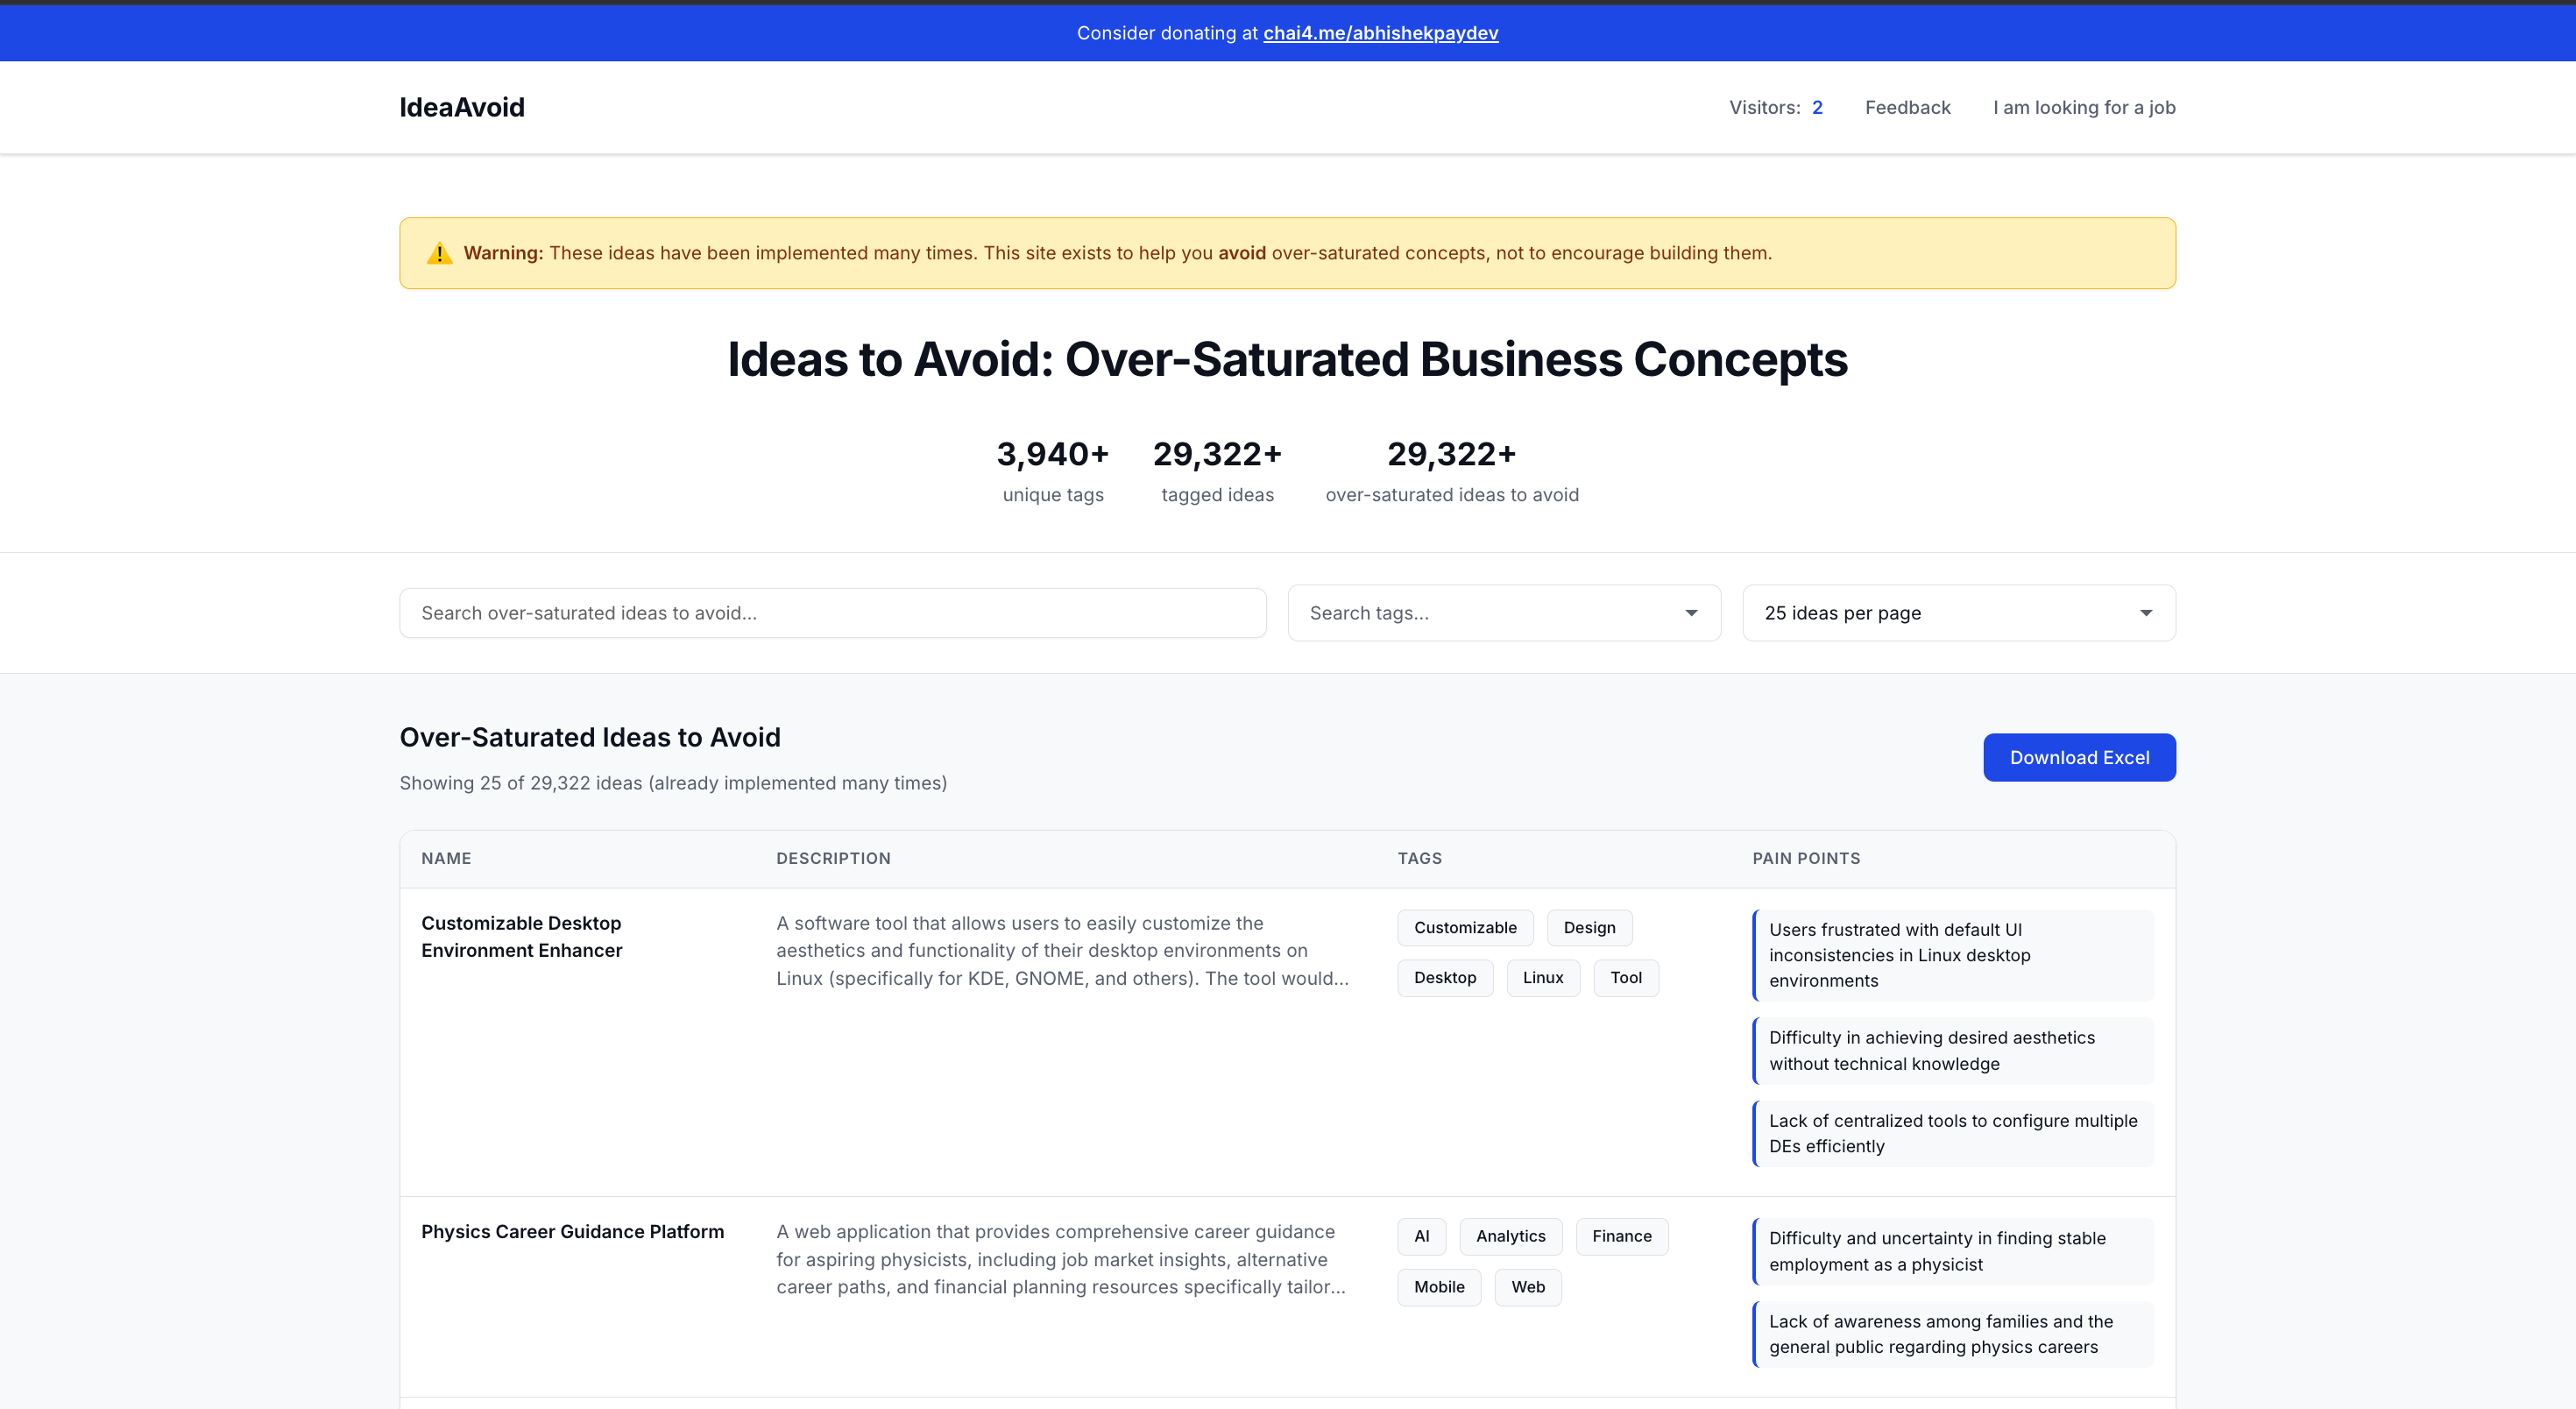2576x1409 pixels.
Task: Select the 'Customizable' tag chip
Action: pos(1465,927)
